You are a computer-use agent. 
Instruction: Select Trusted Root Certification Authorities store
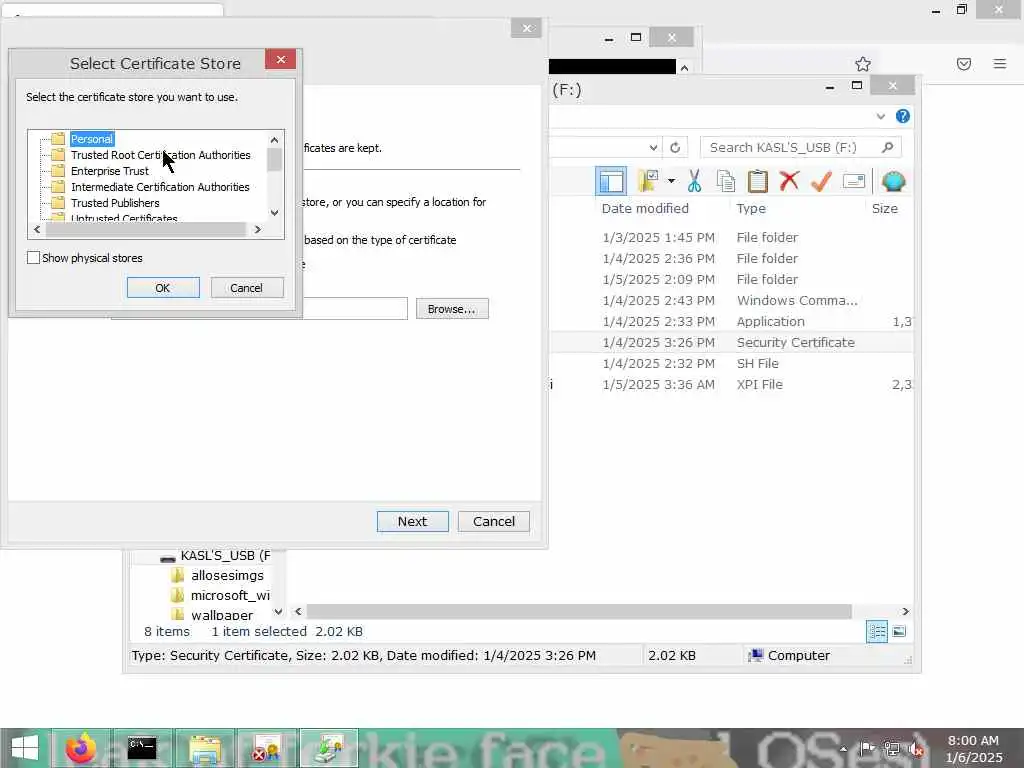click(160, 155)
